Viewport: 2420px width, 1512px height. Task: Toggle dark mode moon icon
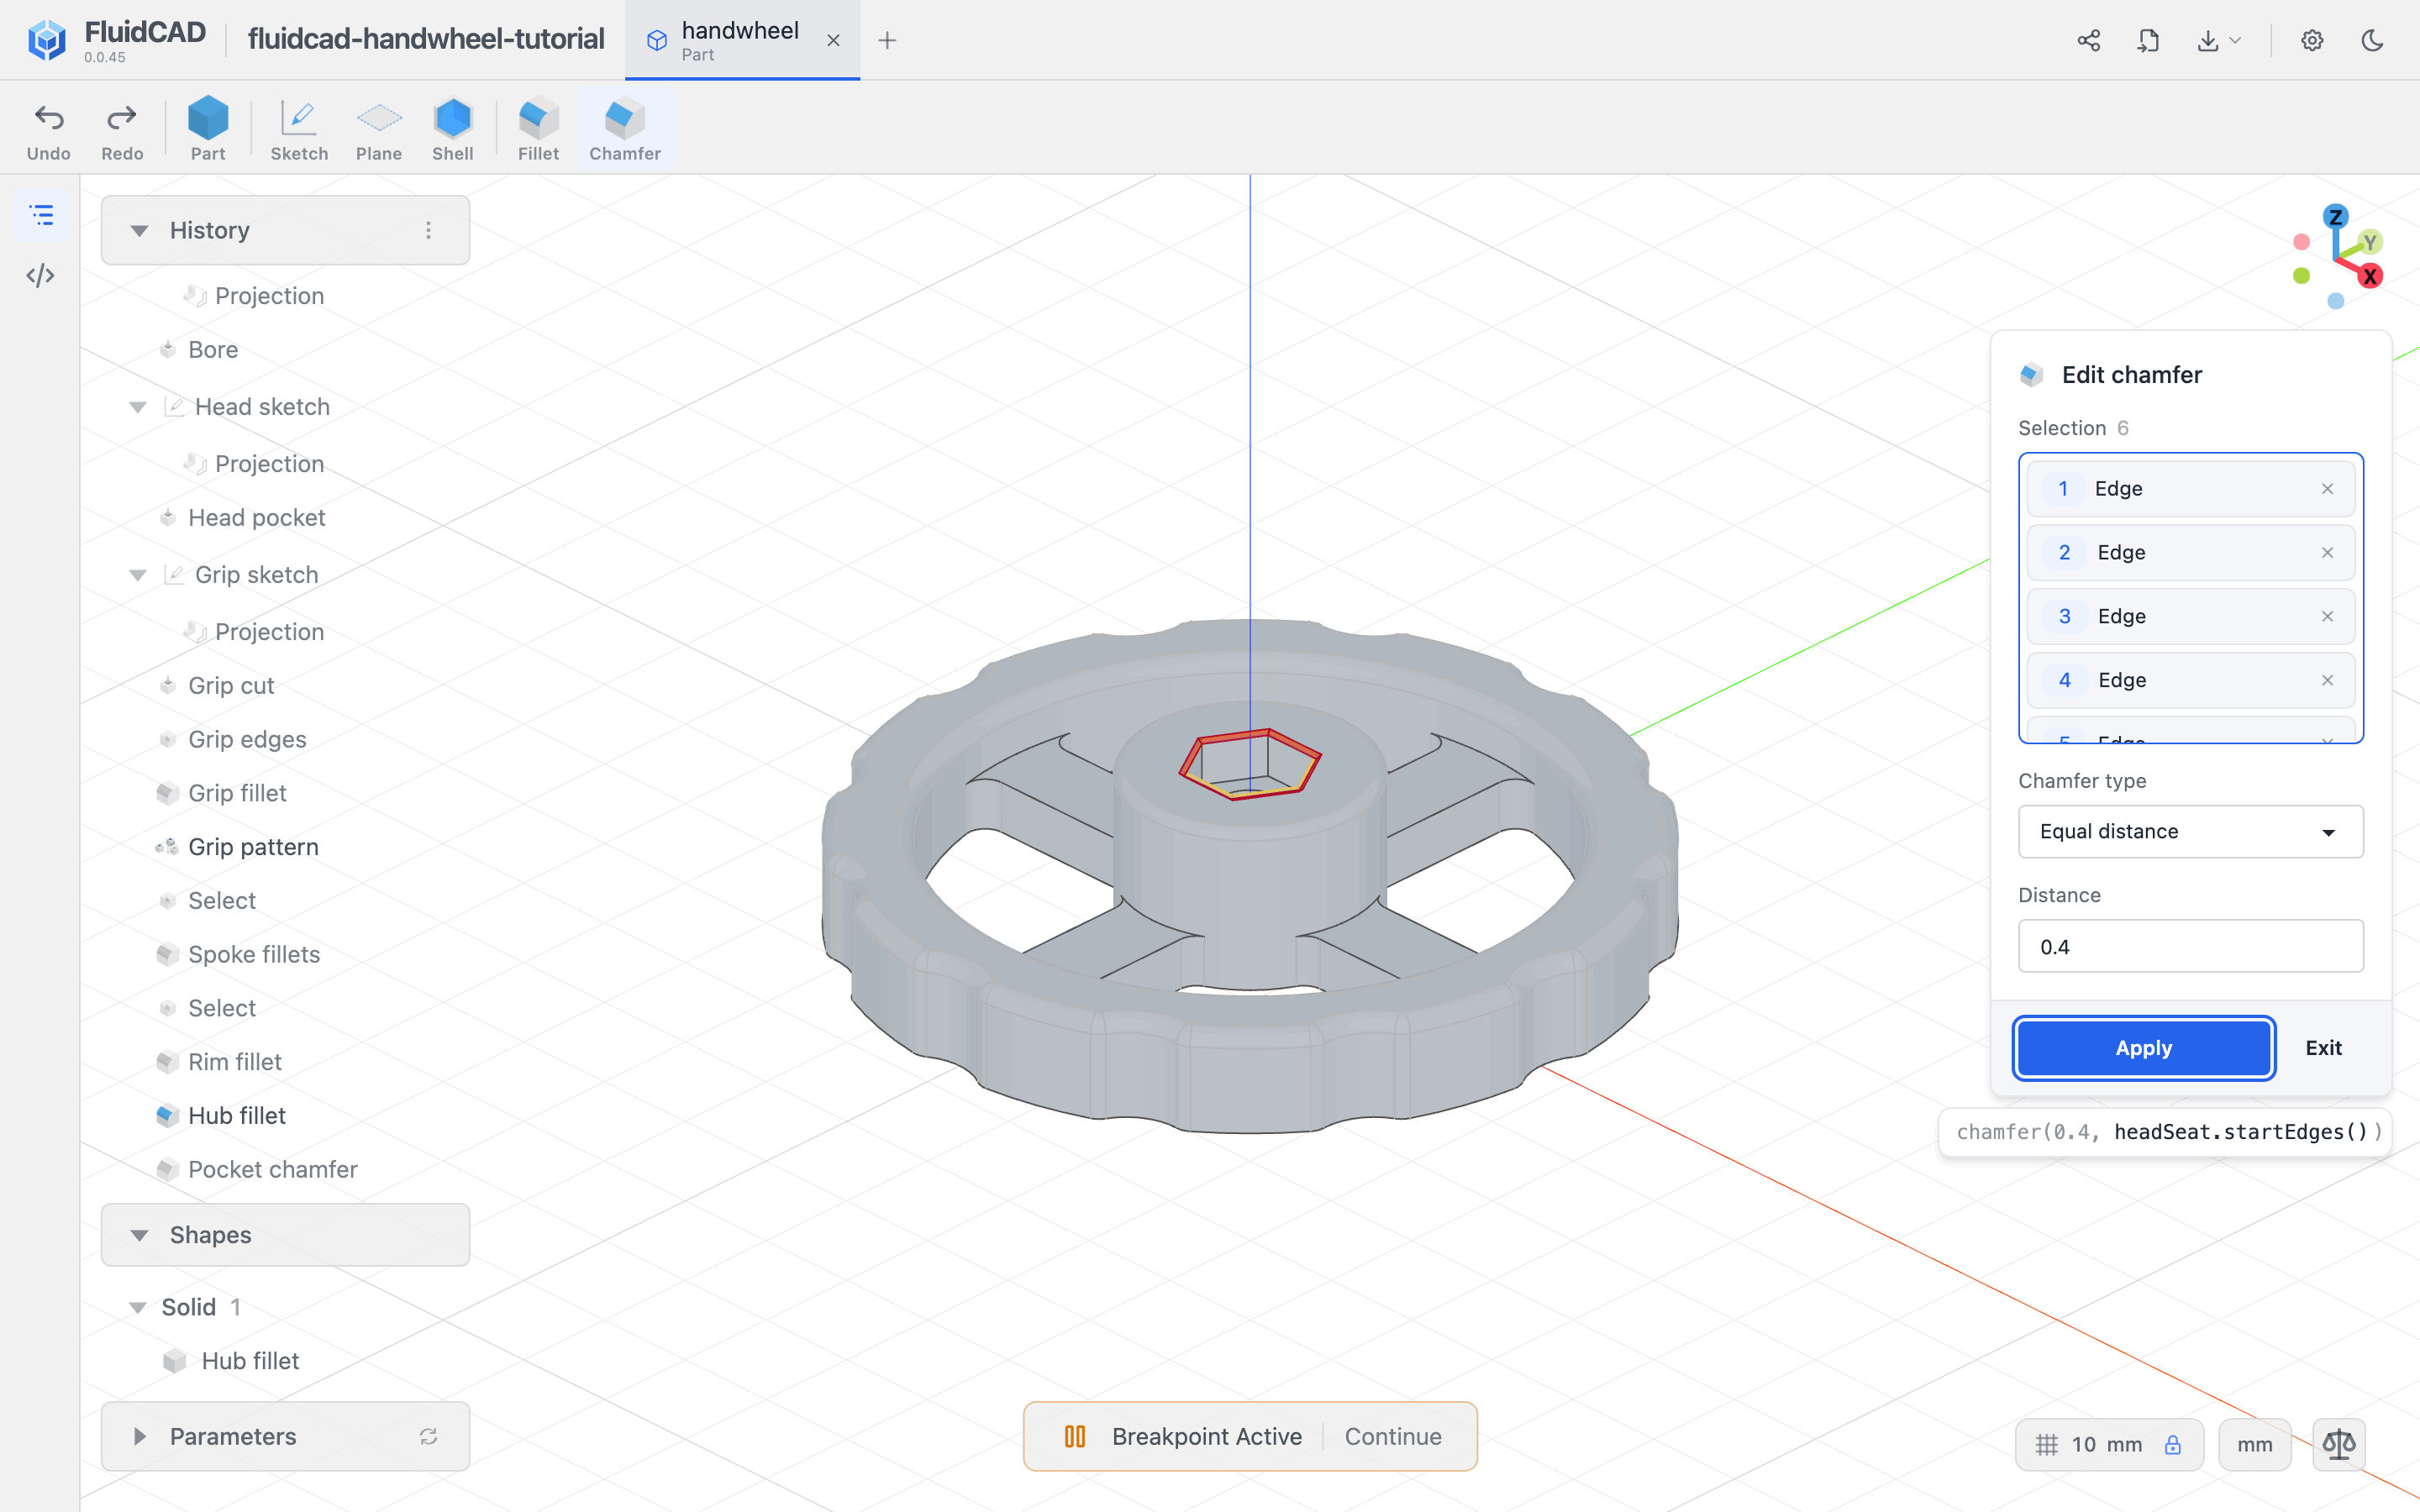(x=2372, y=40)
